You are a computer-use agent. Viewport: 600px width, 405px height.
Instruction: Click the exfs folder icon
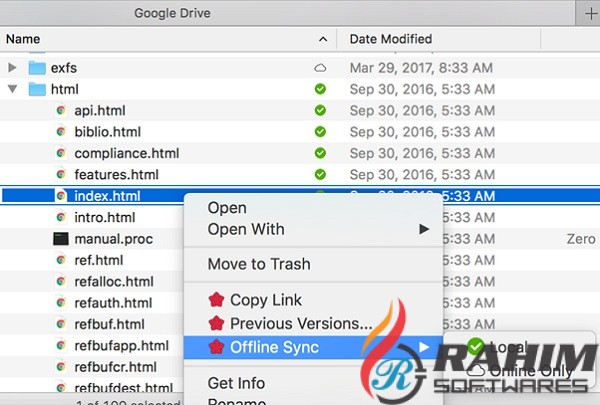click(37, 68)
